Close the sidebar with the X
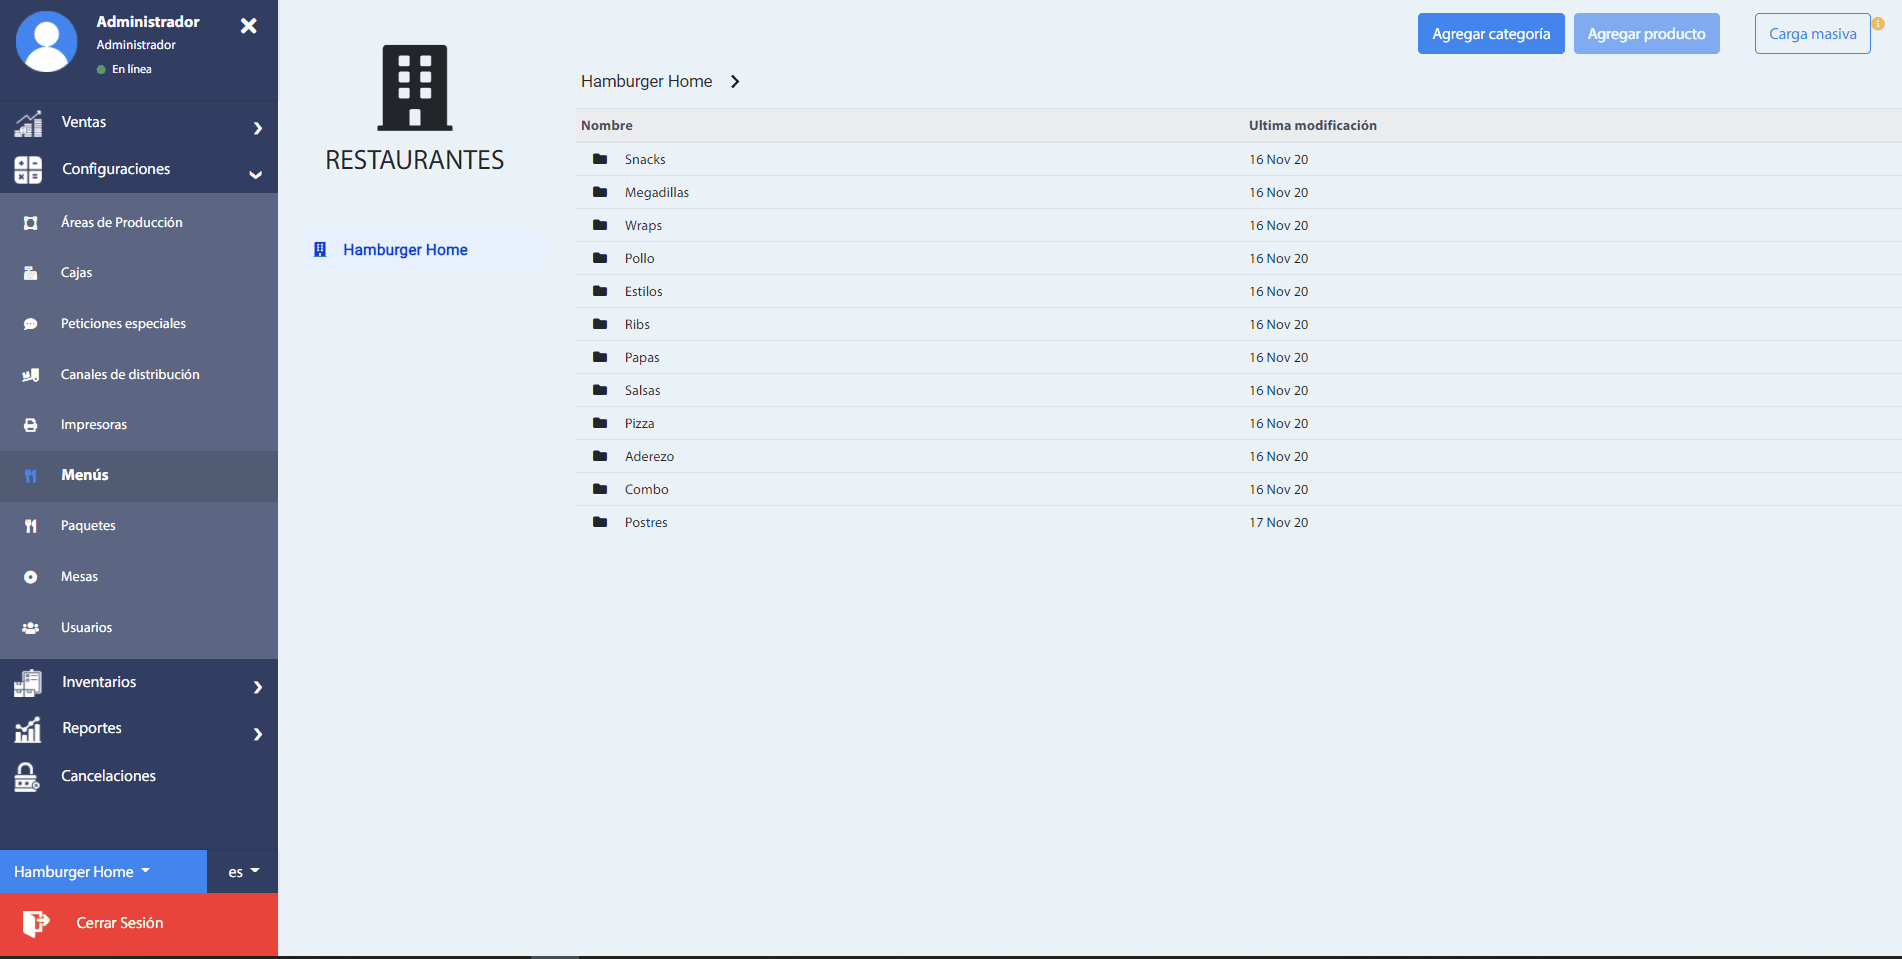Viewport: 1902px width, 959px height. pyautogui.click(x=249, y=26)
